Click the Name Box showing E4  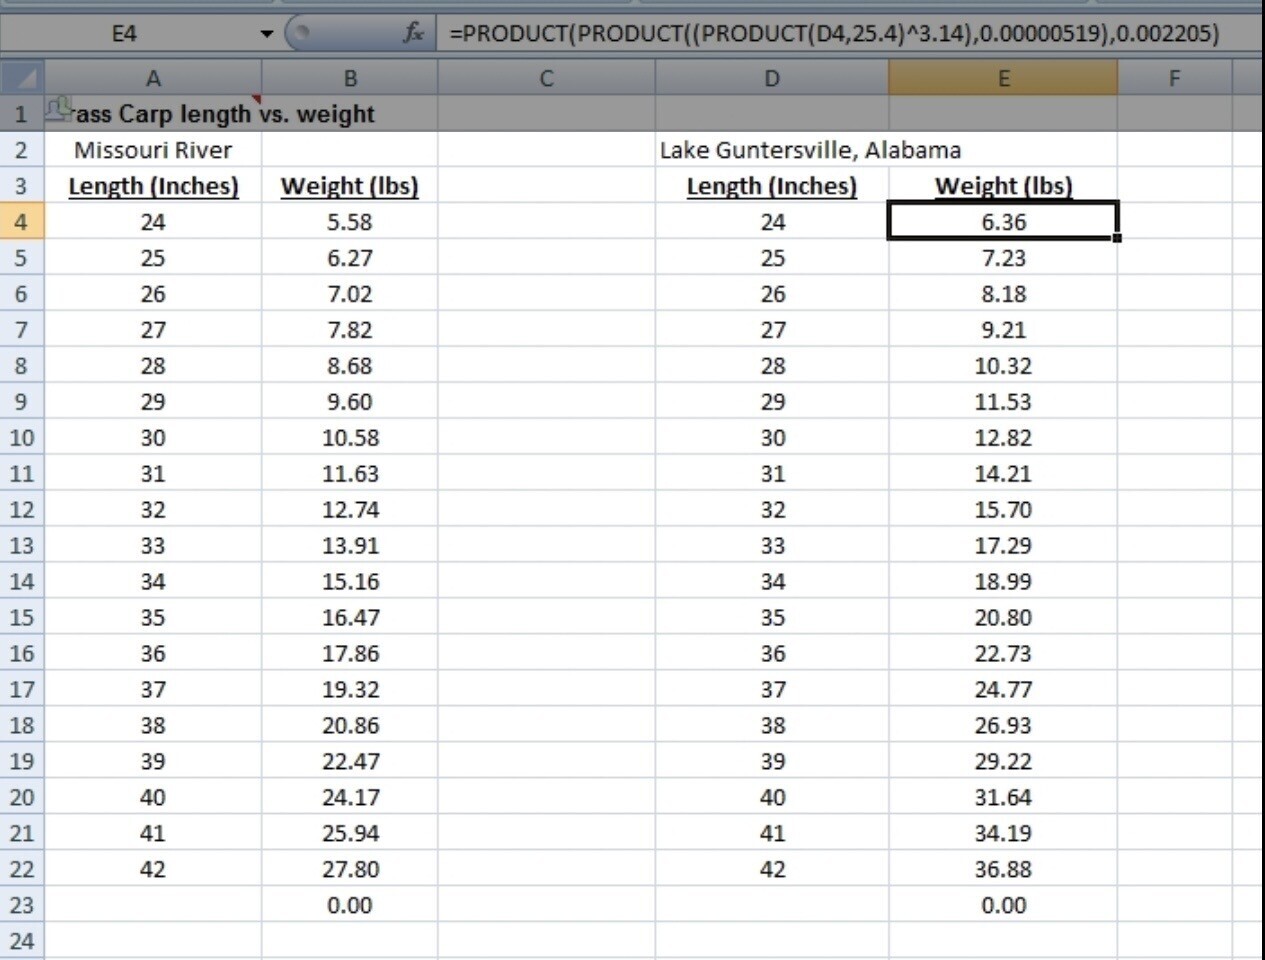point(125,34)
